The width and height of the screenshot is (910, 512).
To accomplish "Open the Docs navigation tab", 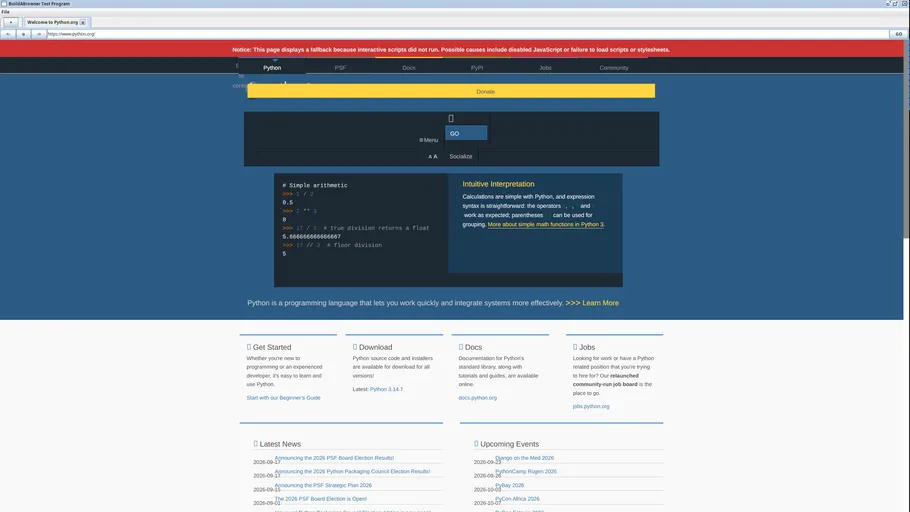I will pos(409,67).
